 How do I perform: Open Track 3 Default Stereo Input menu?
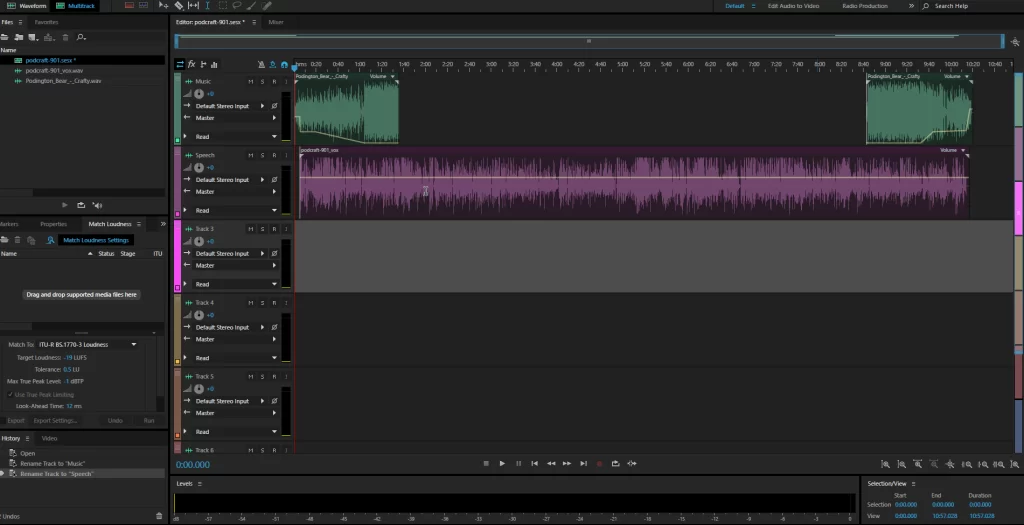pos(230,253)
